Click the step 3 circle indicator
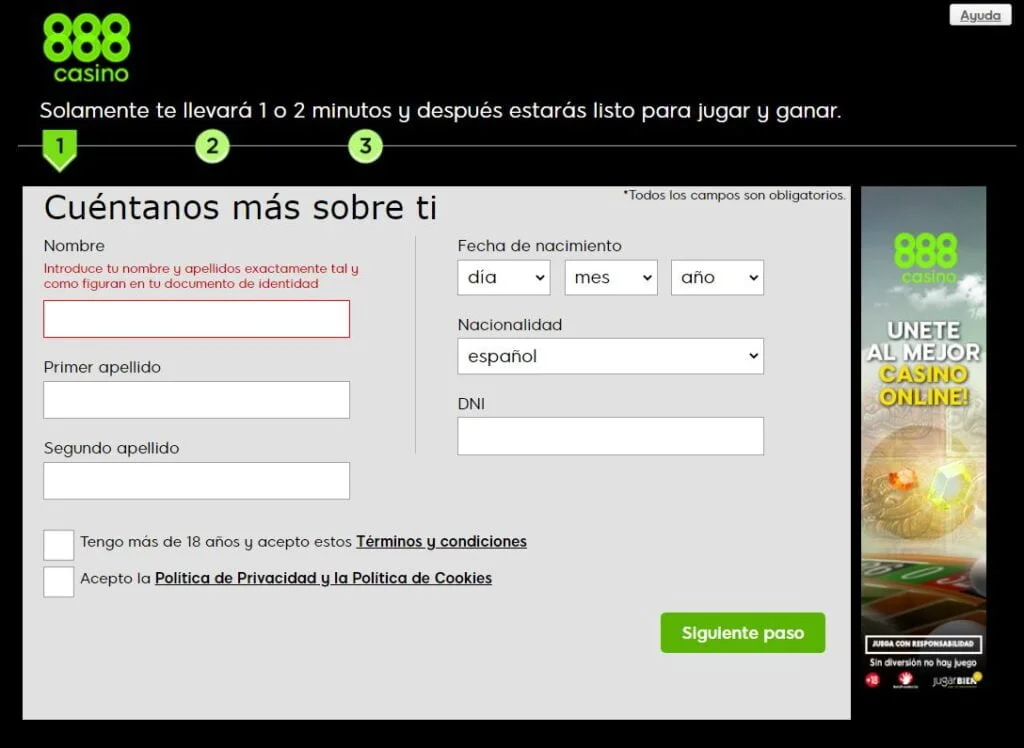This screenshot has width=1024, height=748. tap(364, 146)
